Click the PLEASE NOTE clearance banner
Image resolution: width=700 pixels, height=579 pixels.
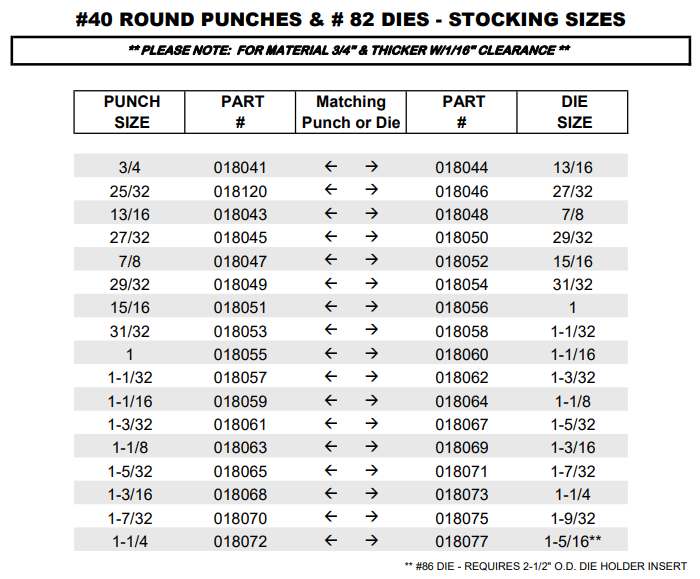pyautogui.click(x=350, y=50)
